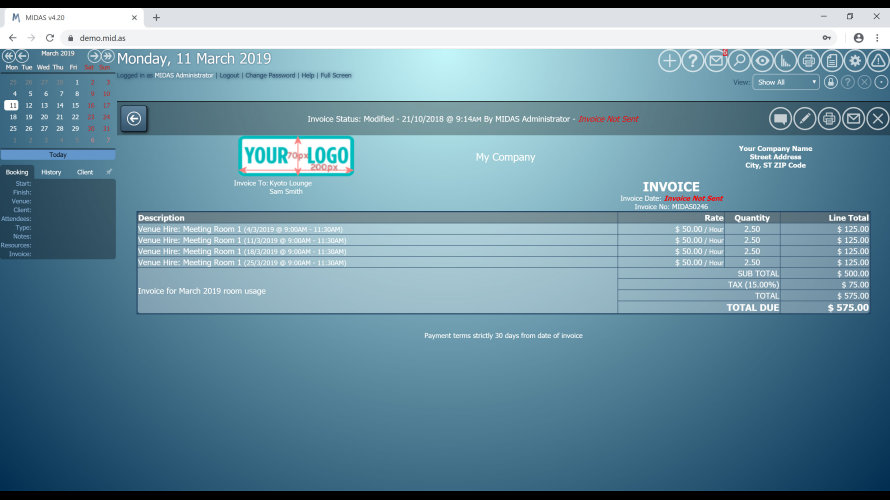Click the SUB TOTAL $ 500.00 value
The width and height of the screenshot is (890, 500).
pos(853,274)
